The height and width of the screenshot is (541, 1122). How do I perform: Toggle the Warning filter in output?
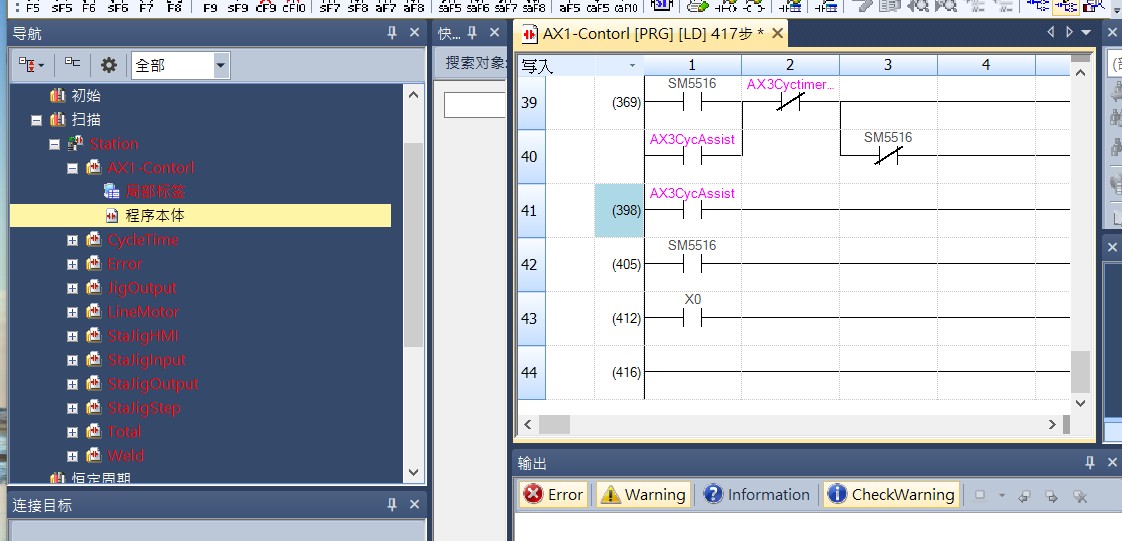[x=642, y=494]
